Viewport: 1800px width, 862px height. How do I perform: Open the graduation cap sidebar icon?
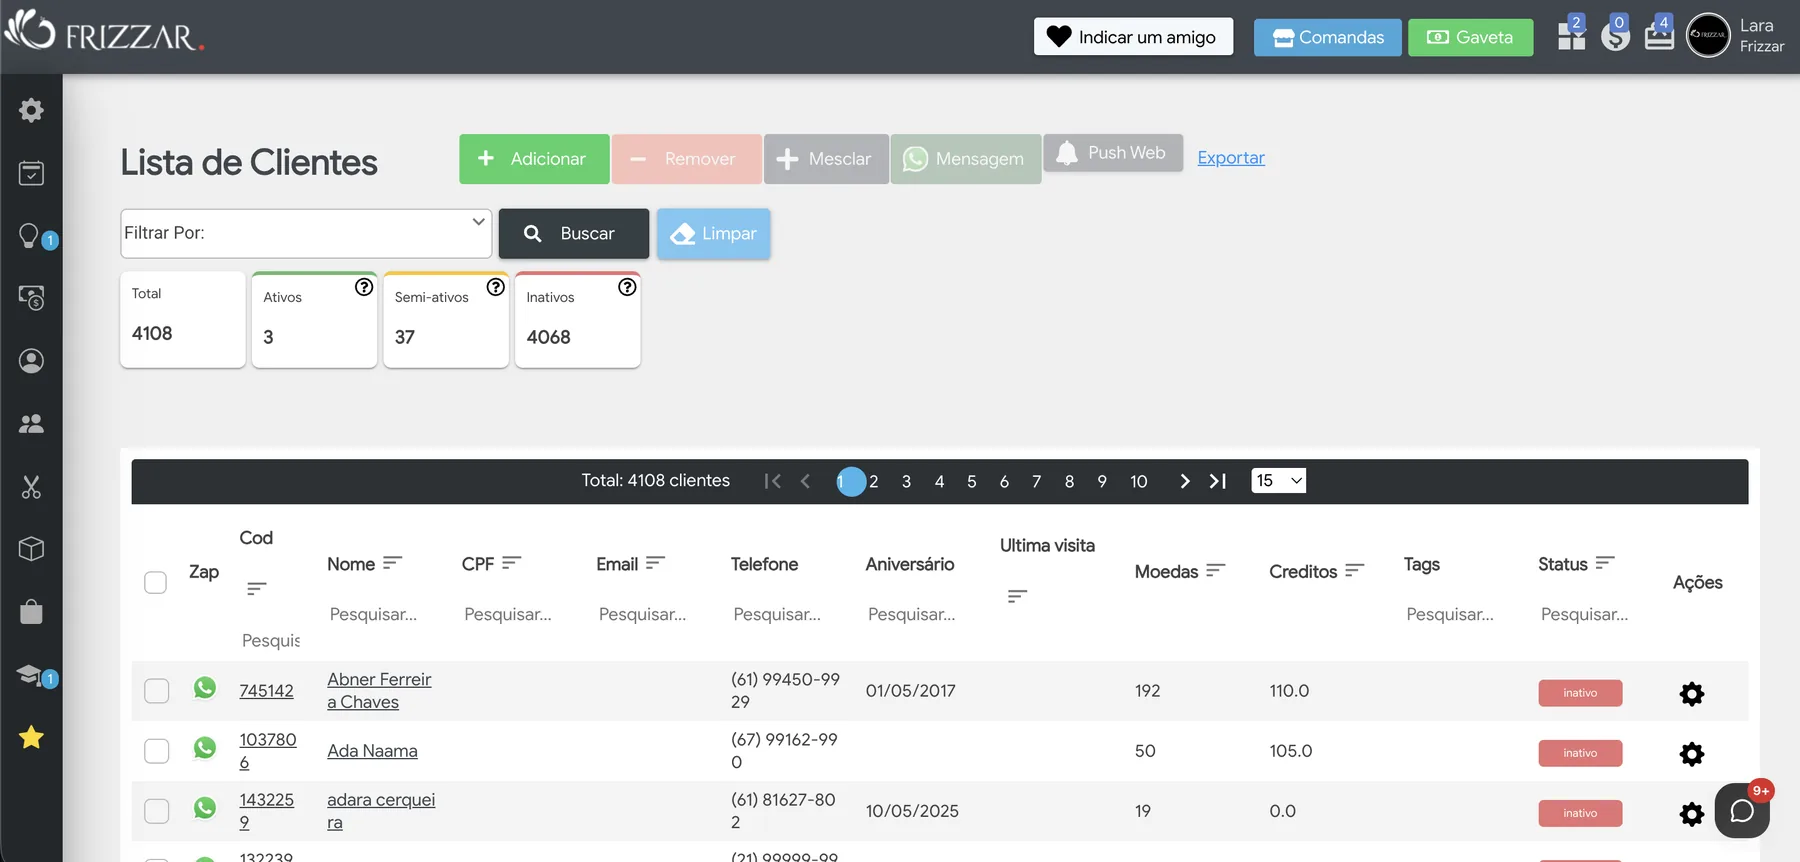30,675
